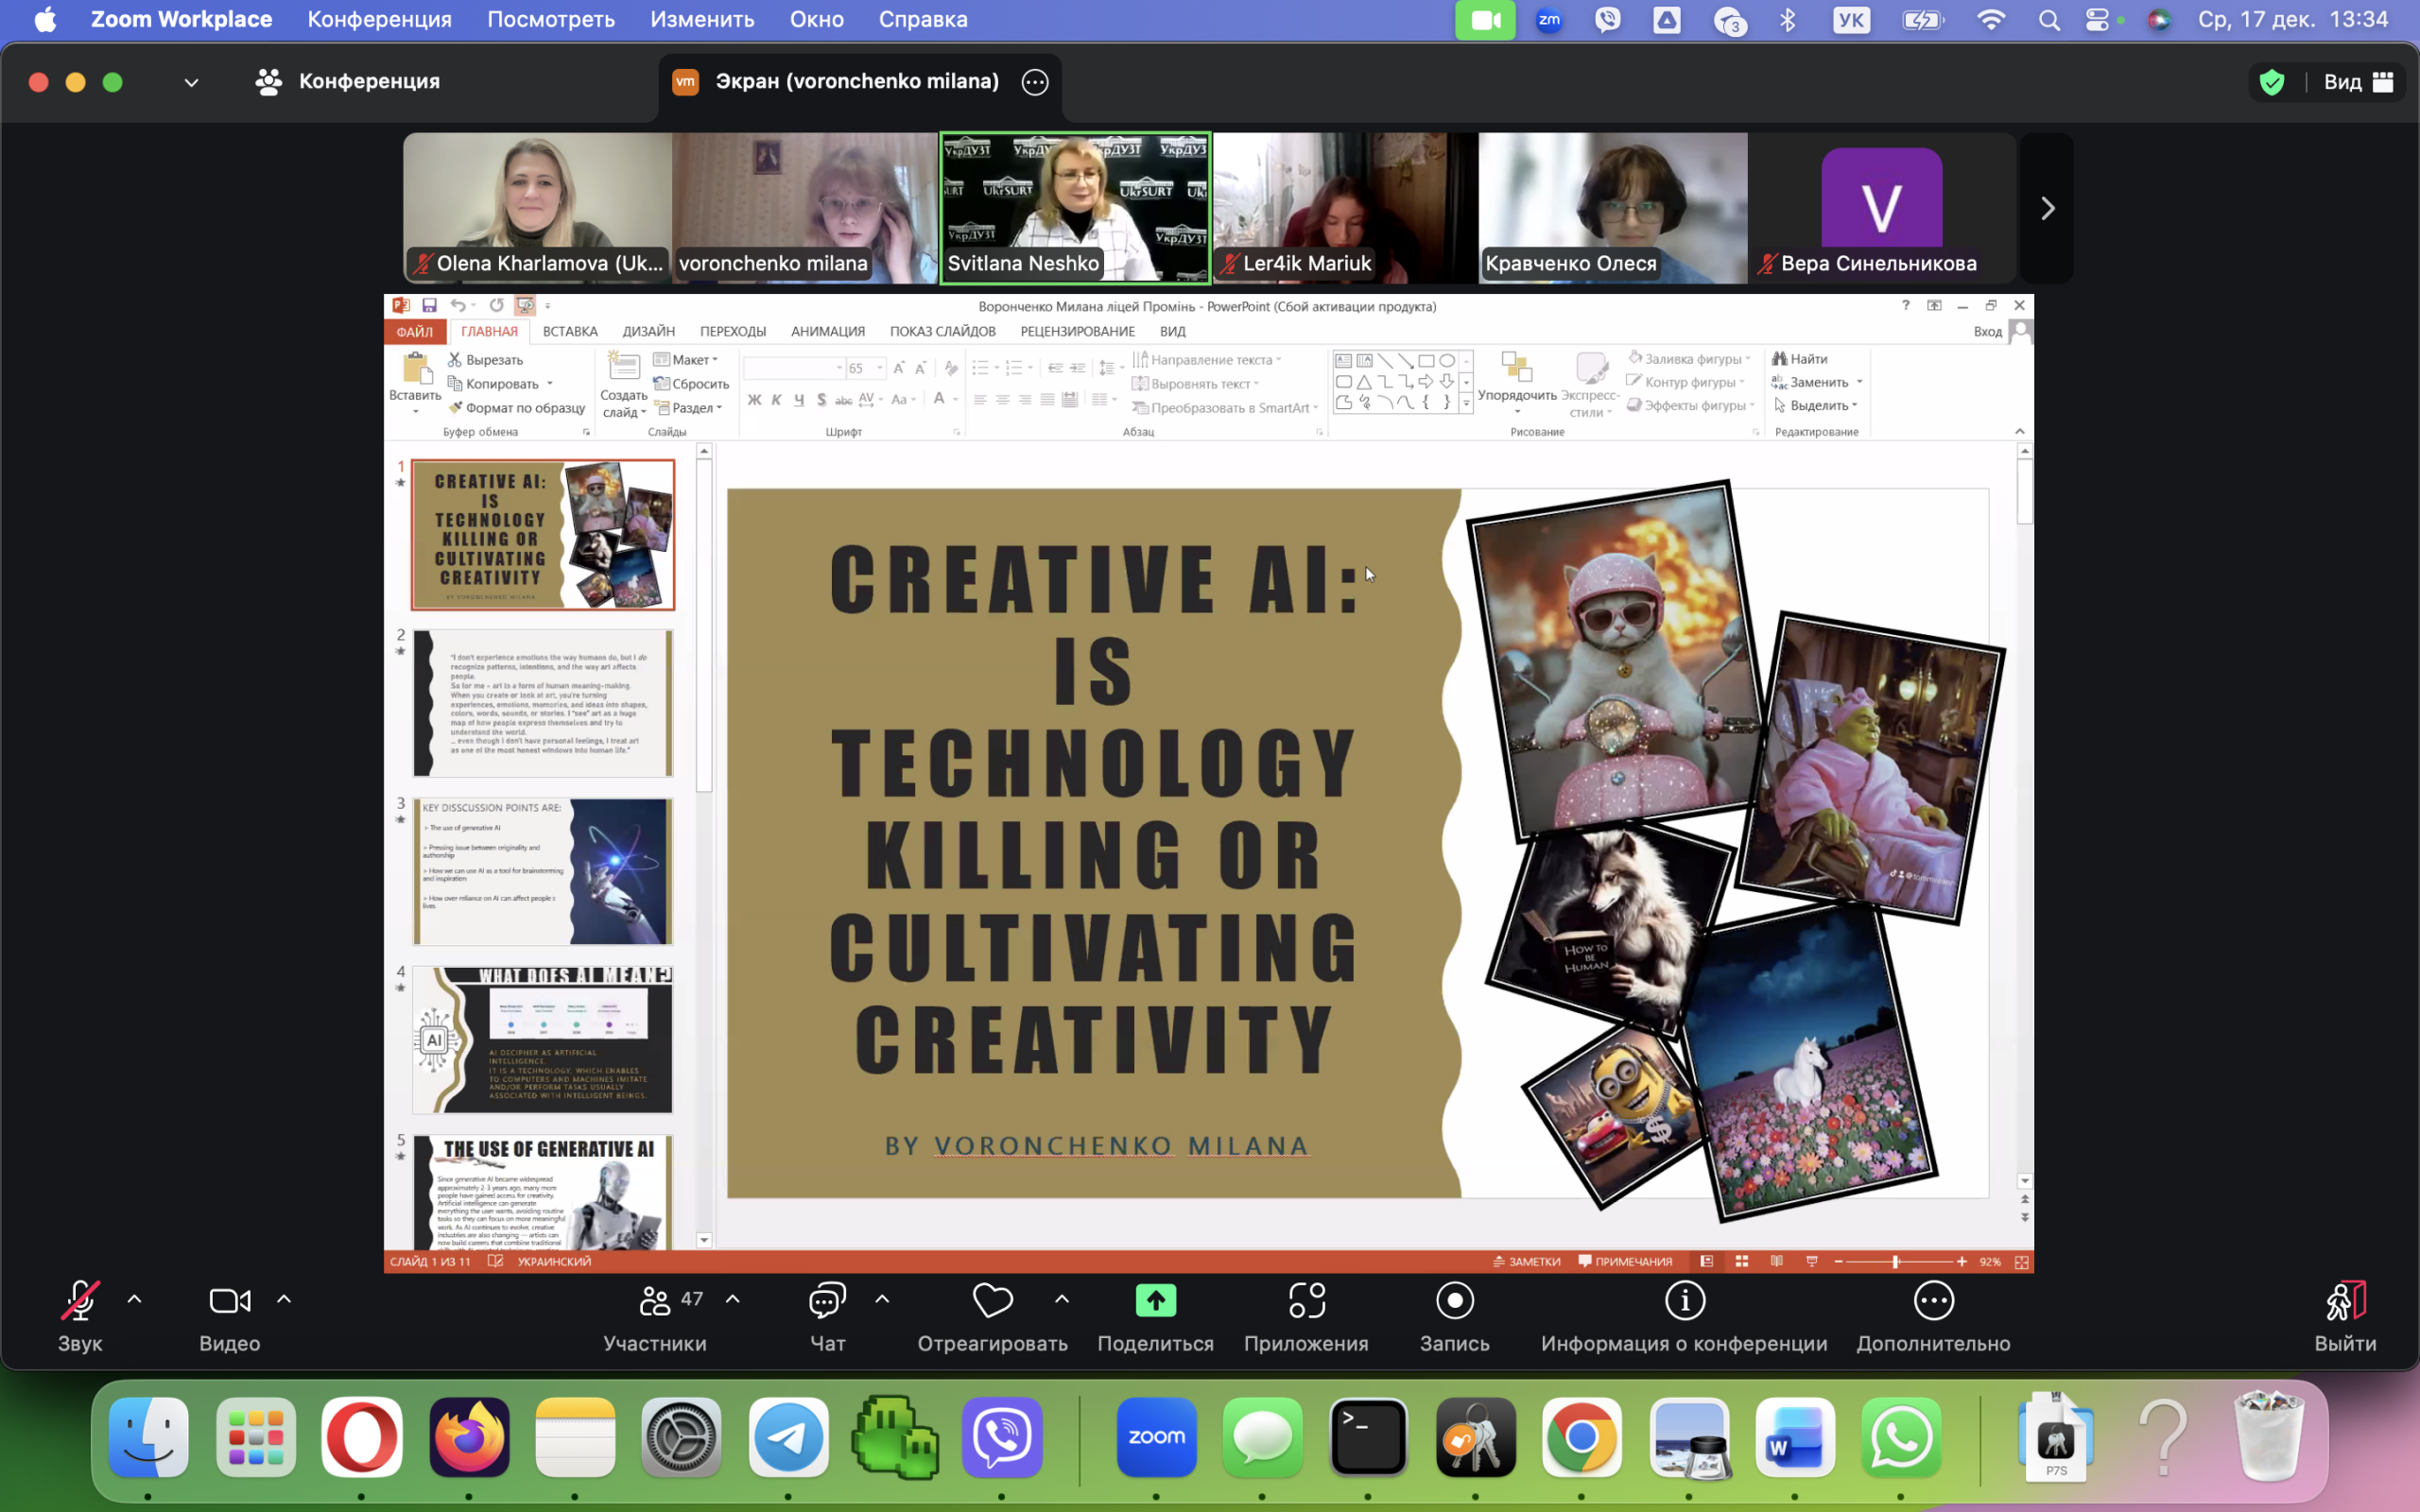Expand video options arrow beside Видео
Screen dimensions: 2420x1512
tap(284, 1299)
